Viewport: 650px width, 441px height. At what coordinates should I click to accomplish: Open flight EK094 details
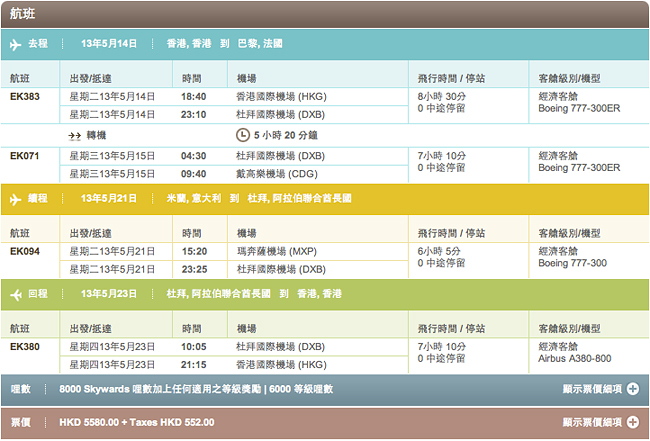25,251
